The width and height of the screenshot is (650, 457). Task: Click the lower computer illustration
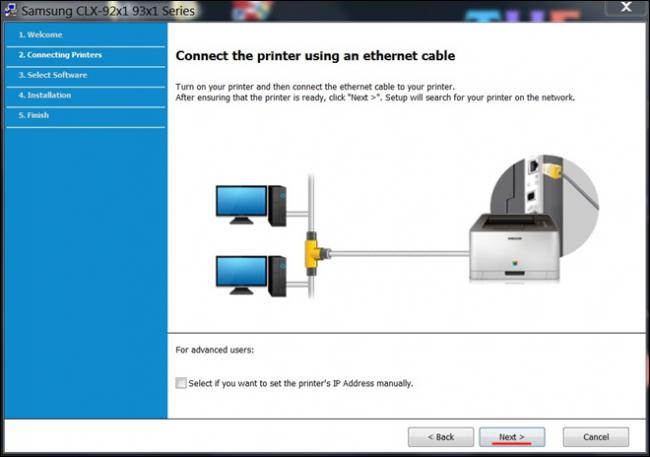[251, 276]
